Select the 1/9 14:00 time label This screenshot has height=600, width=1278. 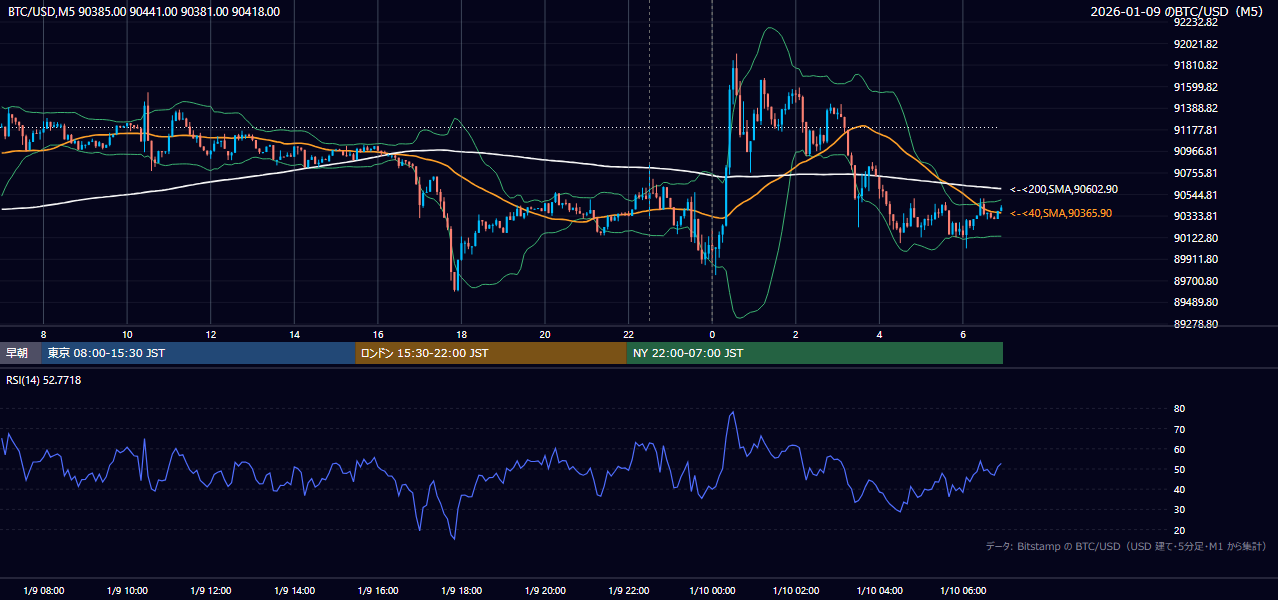tap(294, 590)
